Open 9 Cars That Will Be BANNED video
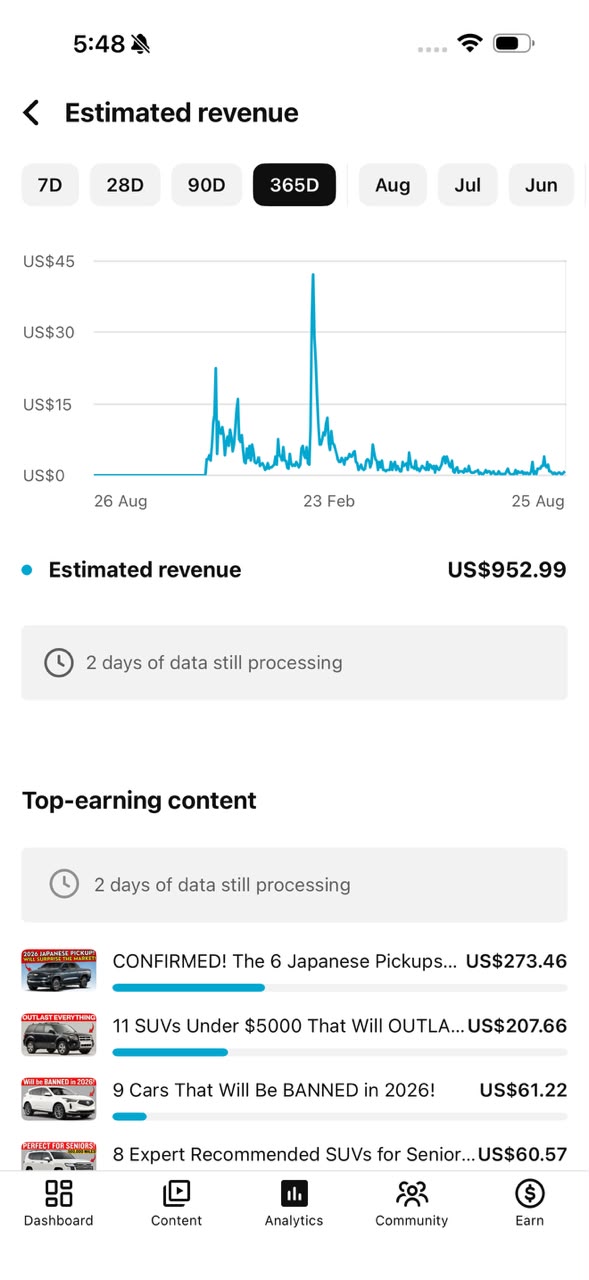Viewport: 589px width, 1280px height. [x=274, y=1090]
